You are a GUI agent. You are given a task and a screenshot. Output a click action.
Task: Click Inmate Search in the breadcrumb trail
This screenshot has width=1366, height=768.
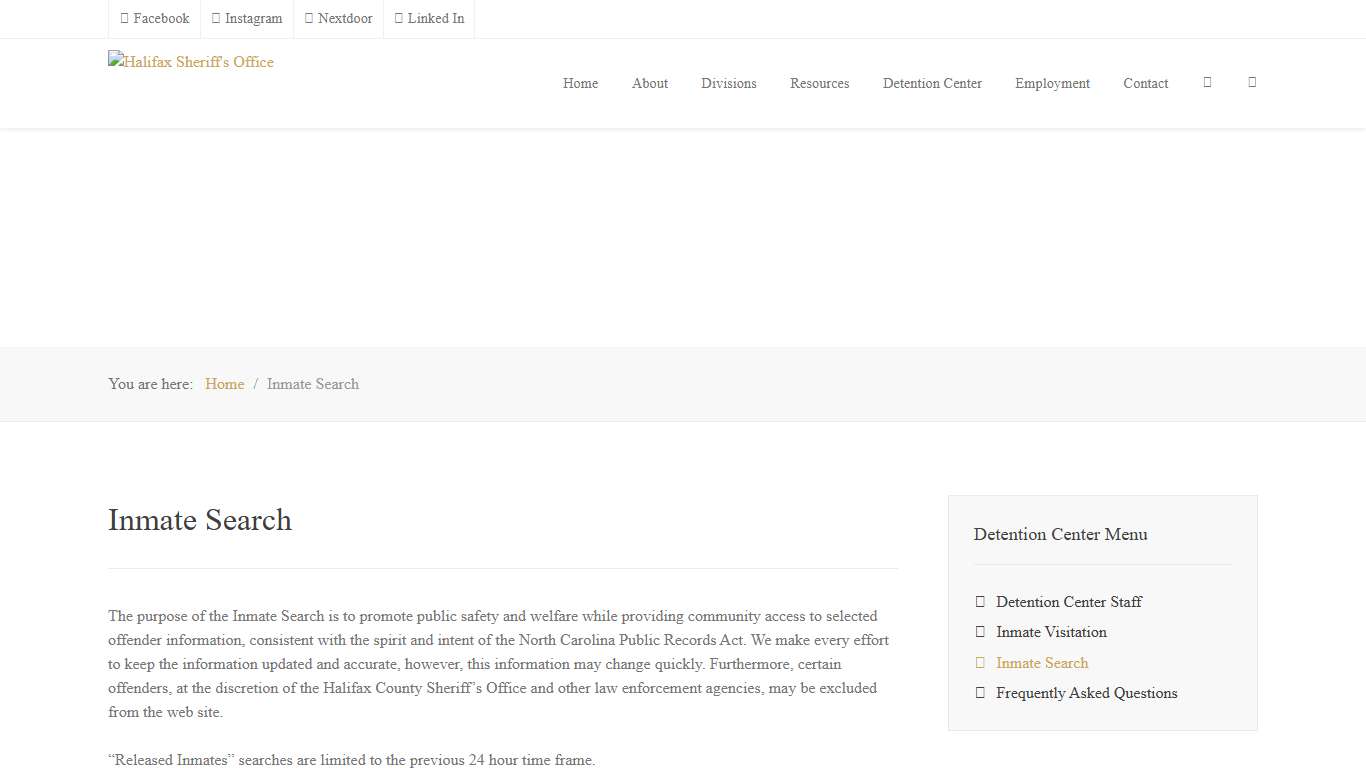[x=312, y=384]
